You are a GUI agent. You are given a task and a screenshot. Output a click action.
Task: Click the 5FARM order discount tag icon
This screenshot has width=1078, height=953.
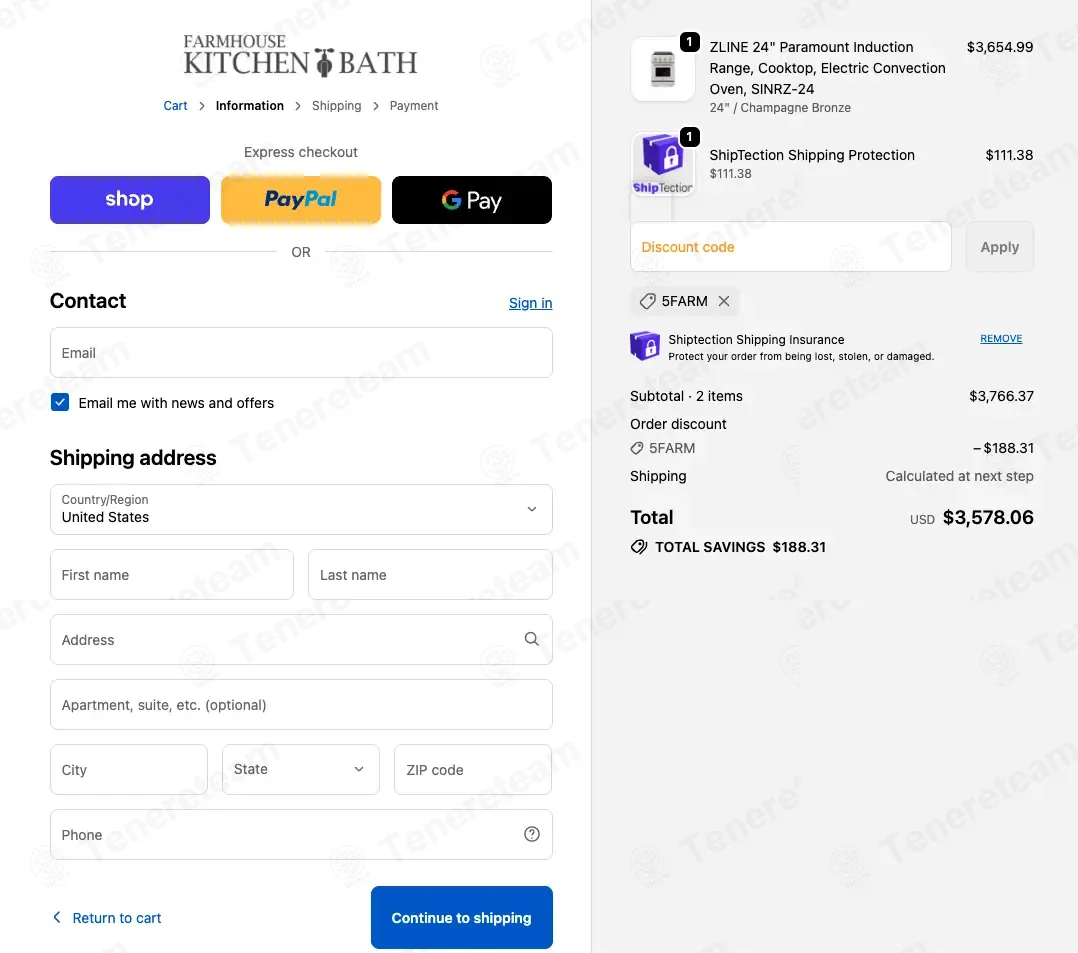[637, 448]
